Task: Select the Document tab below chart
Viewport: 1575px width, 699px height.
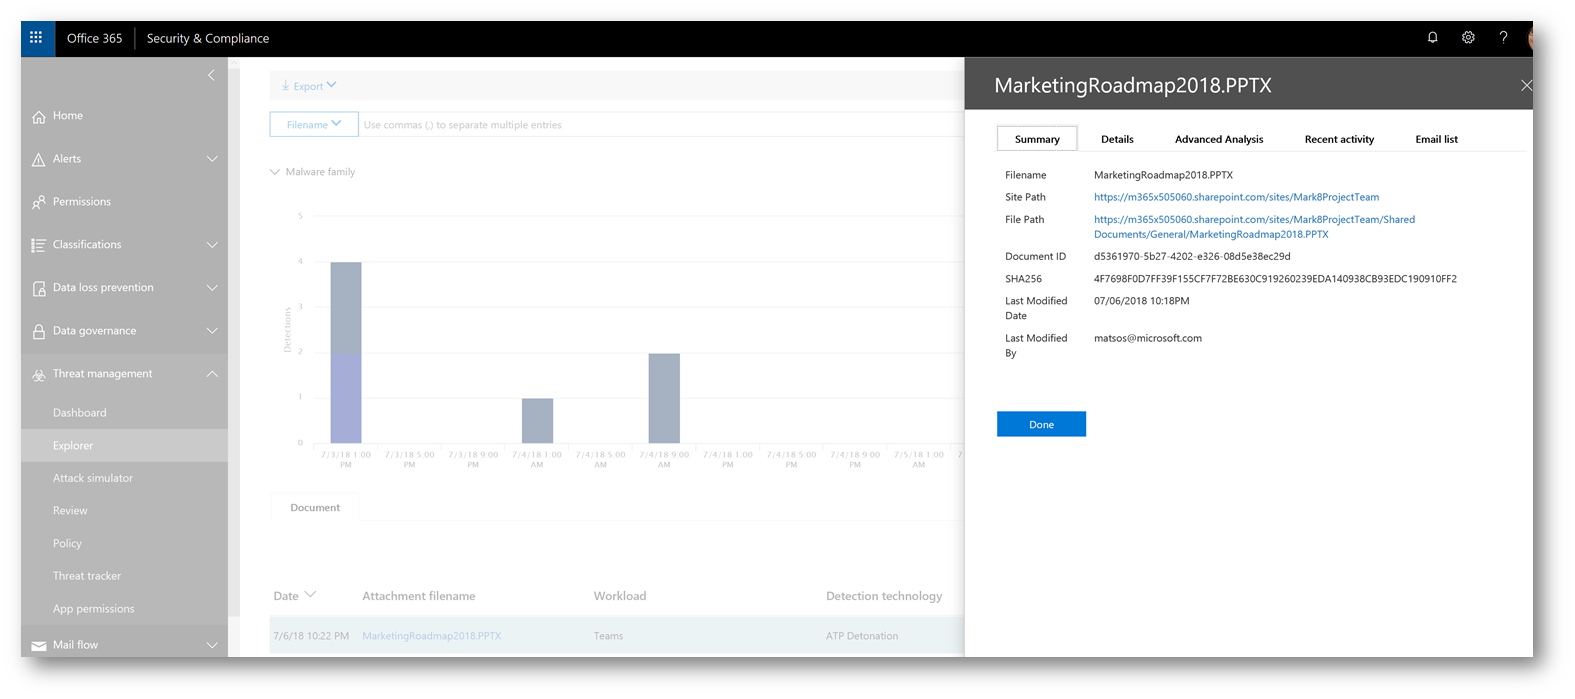Action: [x=315, y=507]
